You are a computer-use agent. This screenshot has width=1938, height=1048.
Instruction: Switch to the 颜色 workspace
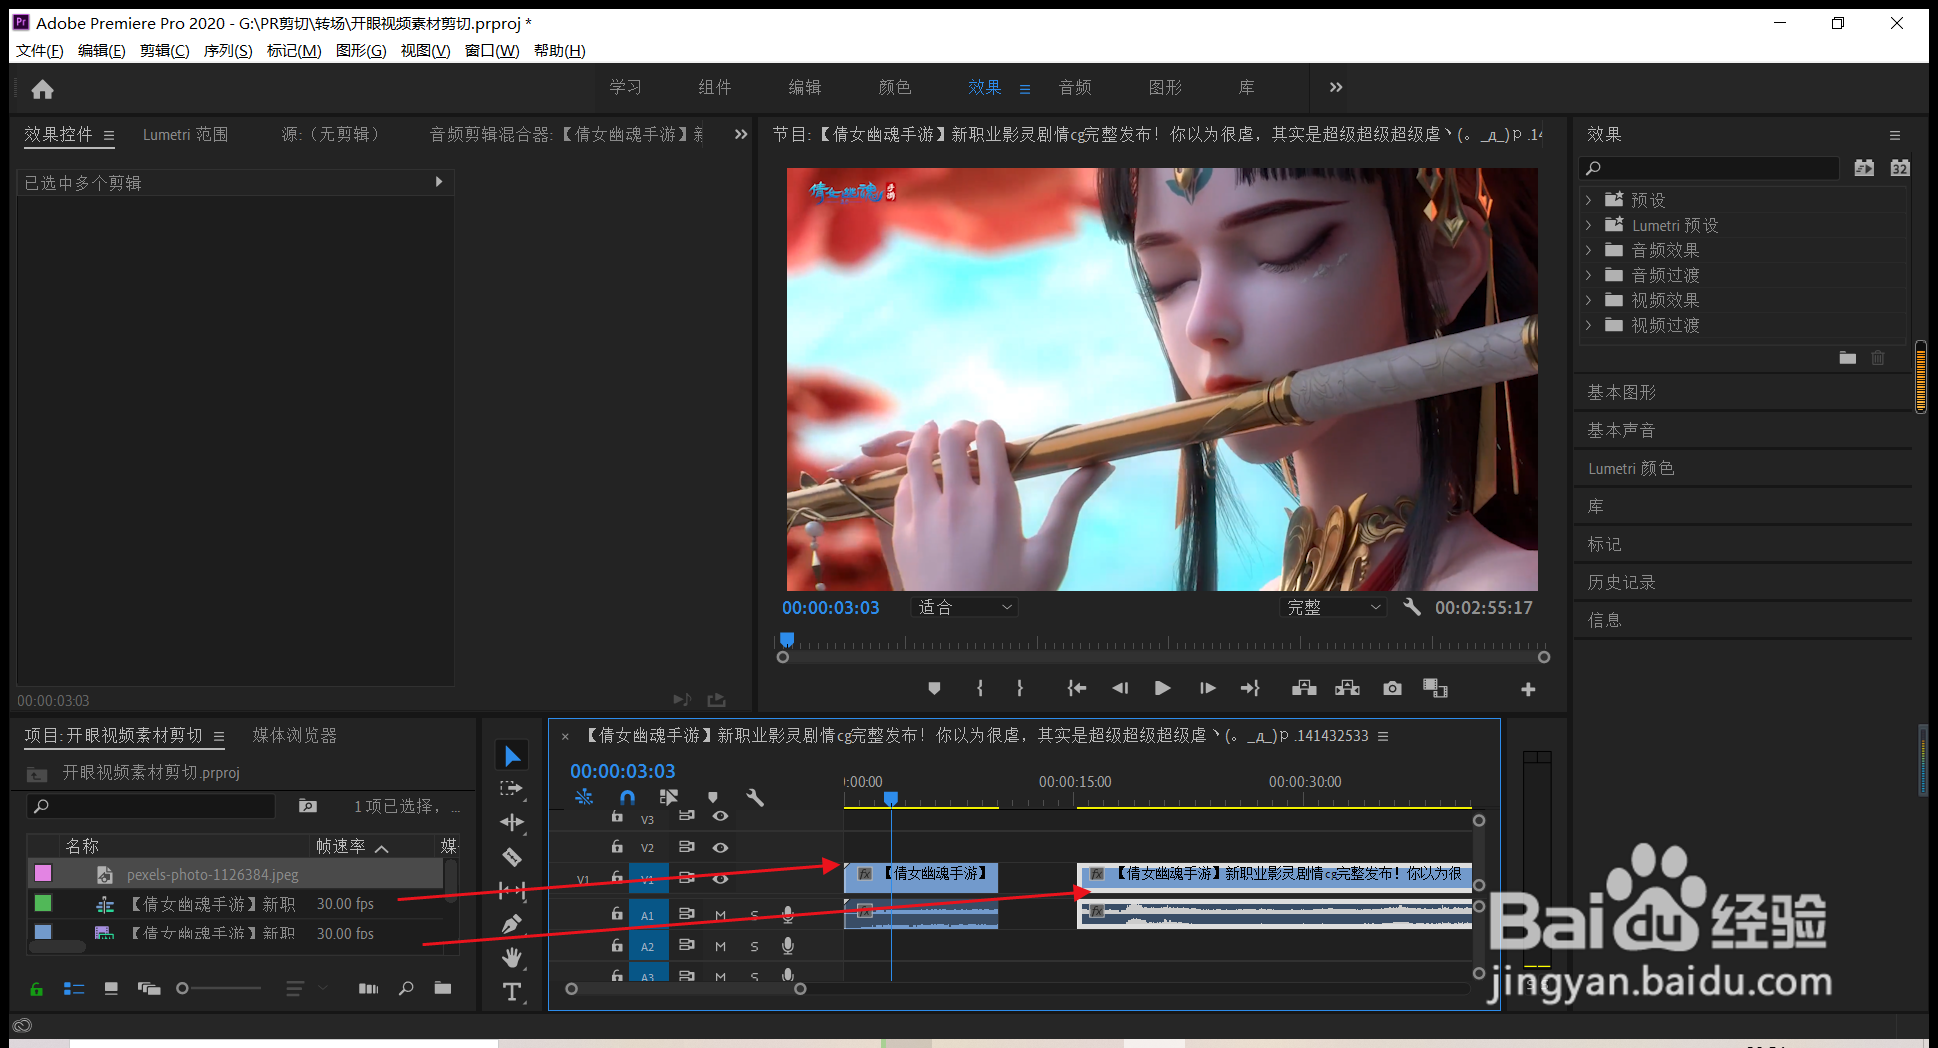pos(895,88)
